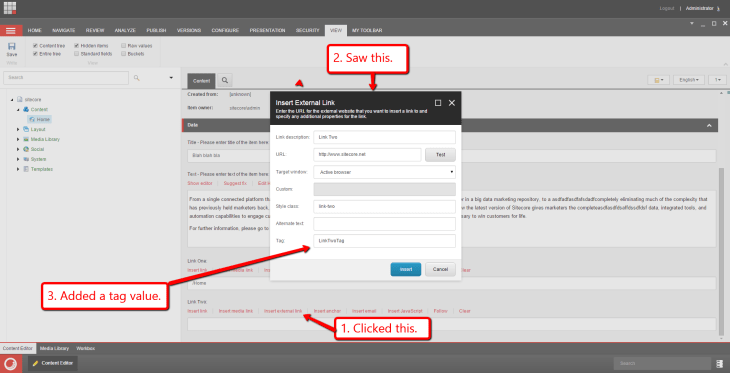Enable the Standard fields checkbox
This screenshot has height=373, width=730.
(77, 54)
